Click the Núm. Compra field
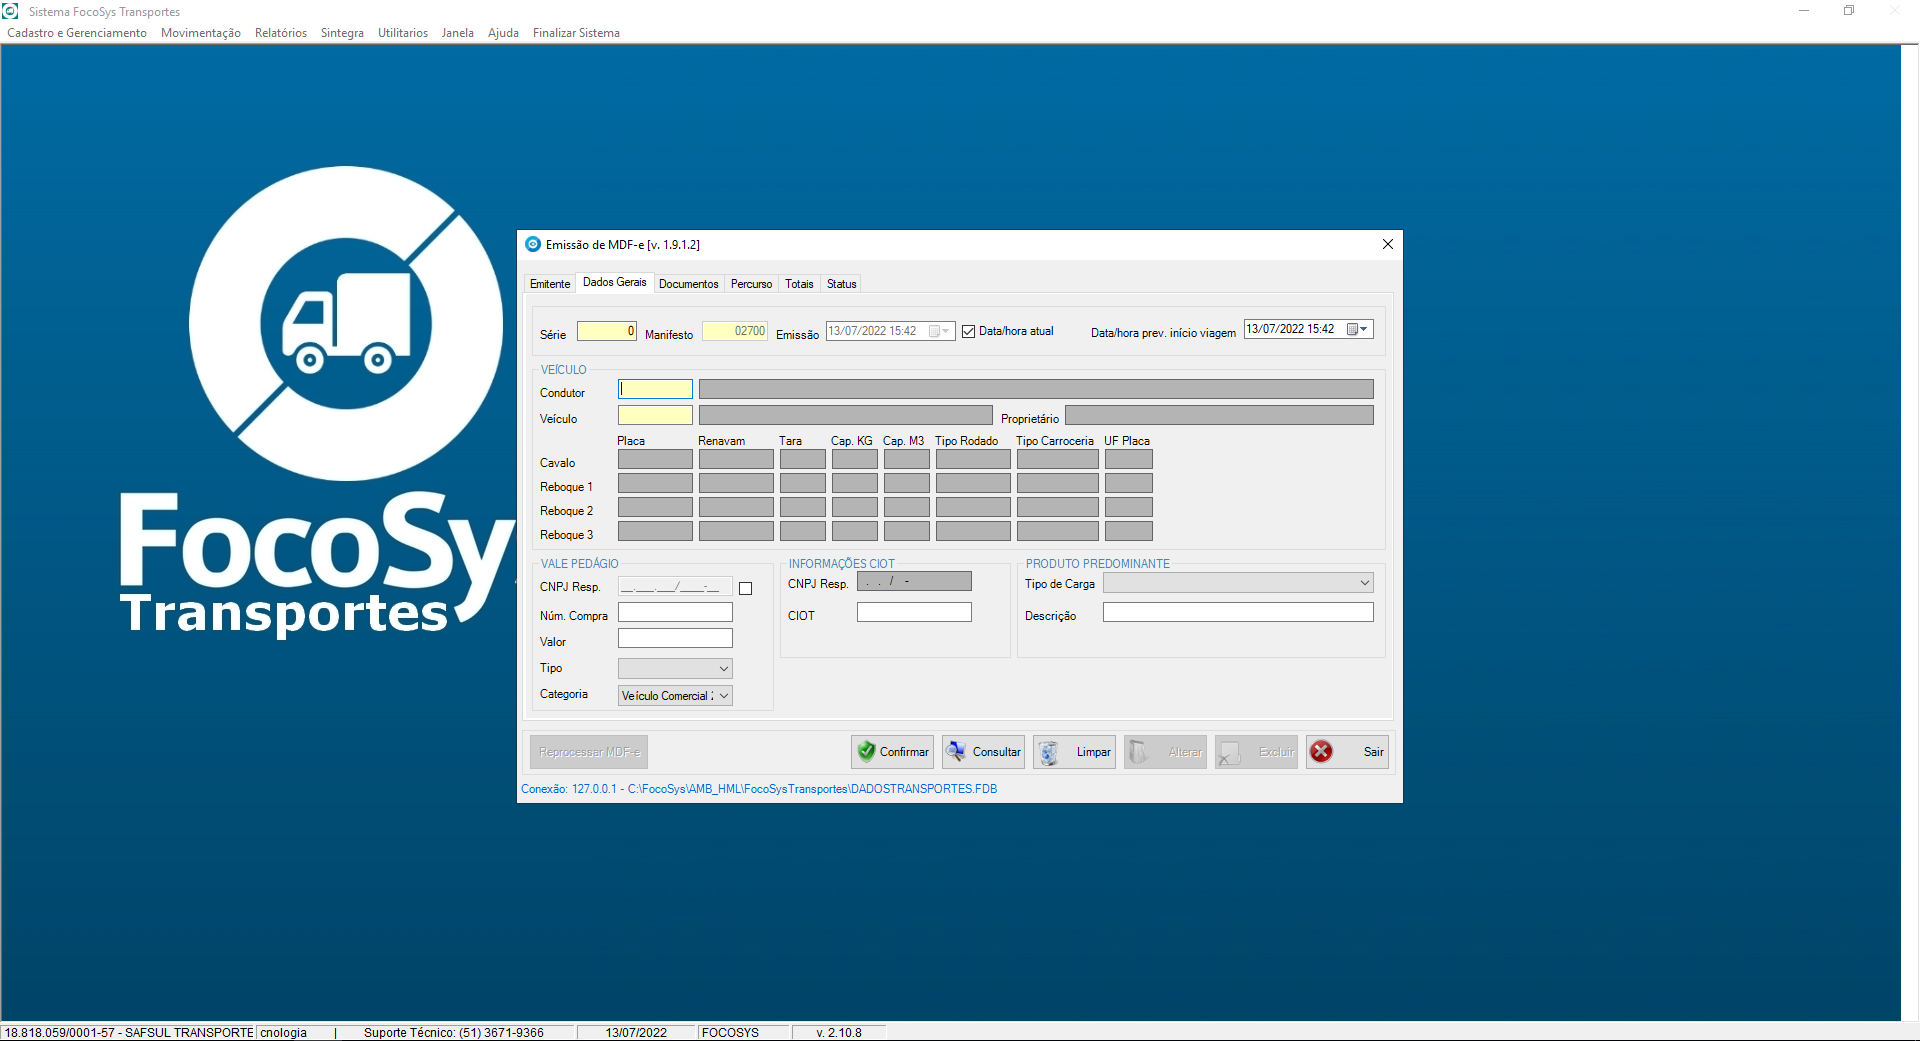 (x=675, y=612)
